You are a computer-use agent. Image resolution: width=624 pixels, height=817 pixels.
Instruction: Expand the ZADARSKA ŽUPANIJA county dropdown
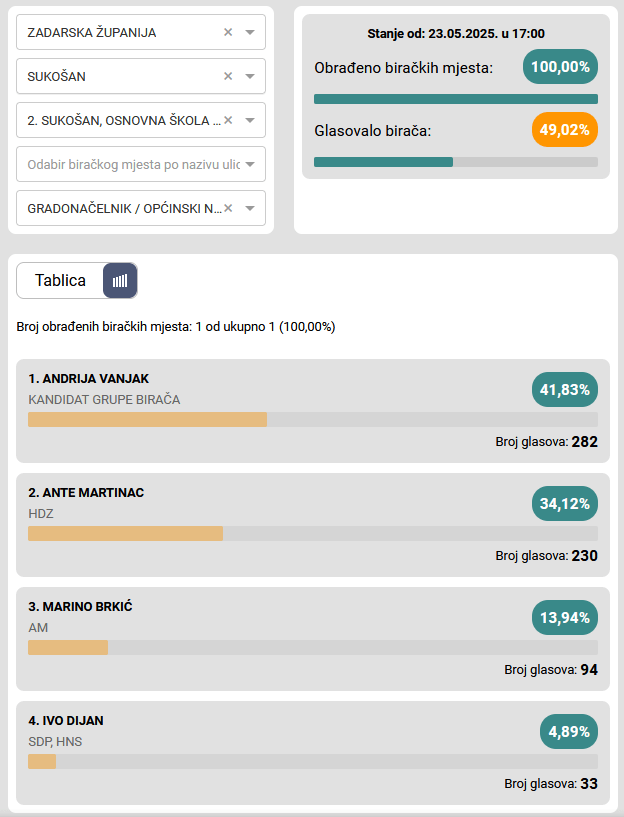tap(250, 32)
